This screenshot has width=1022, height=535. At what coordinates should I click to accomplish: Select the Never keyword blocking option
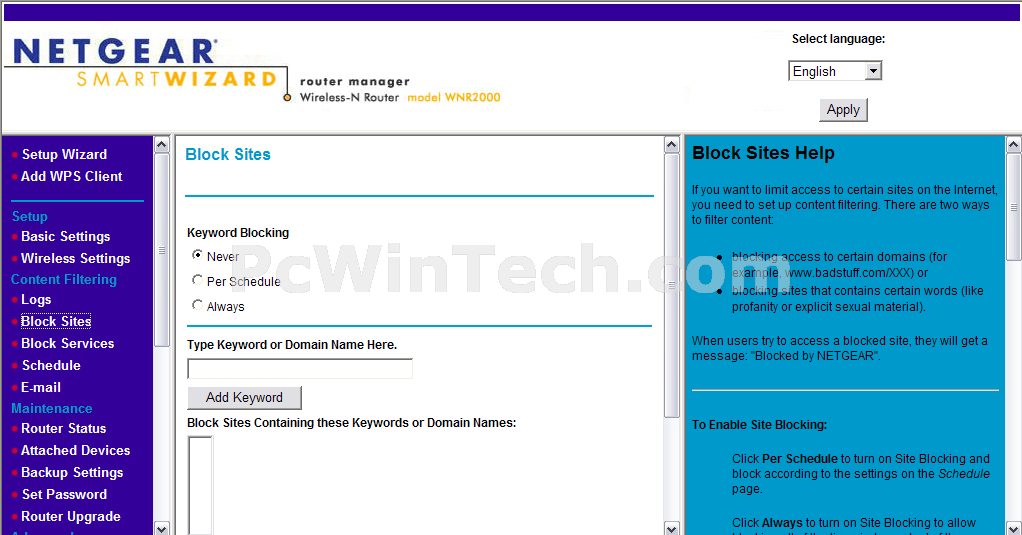coord(197,255)
